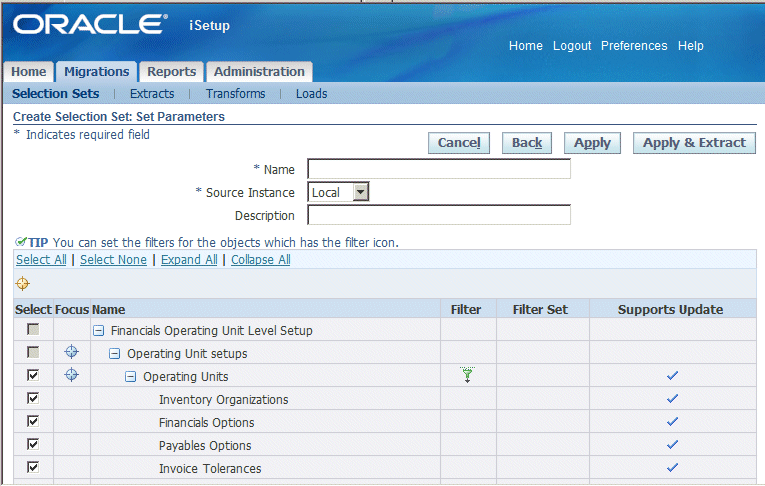765x486 pixels.
Task: Uncheck the Operating Units checkbox
Action: point(33,375)
